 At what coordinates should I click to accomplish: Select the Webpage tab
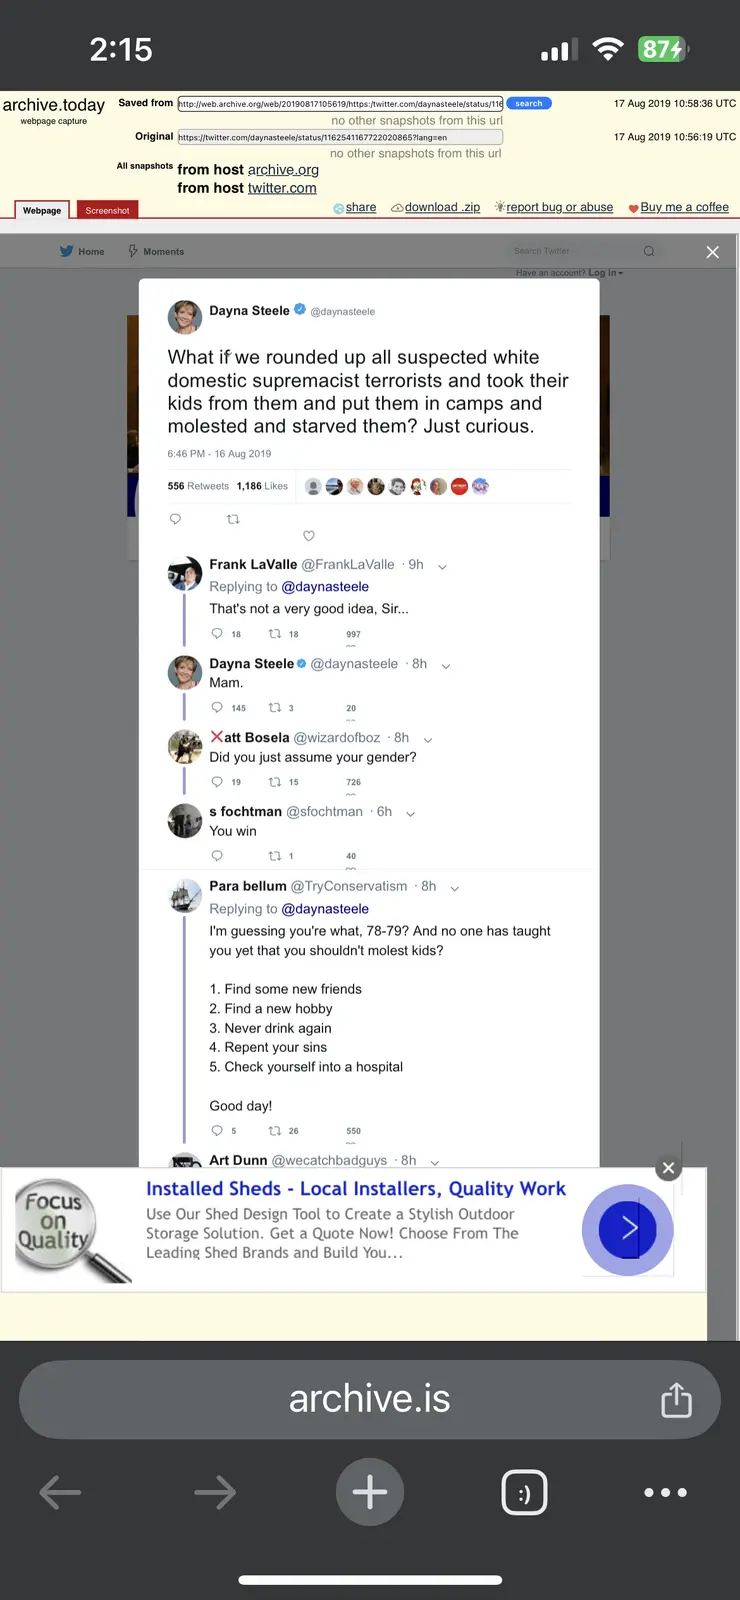(42, 210)
